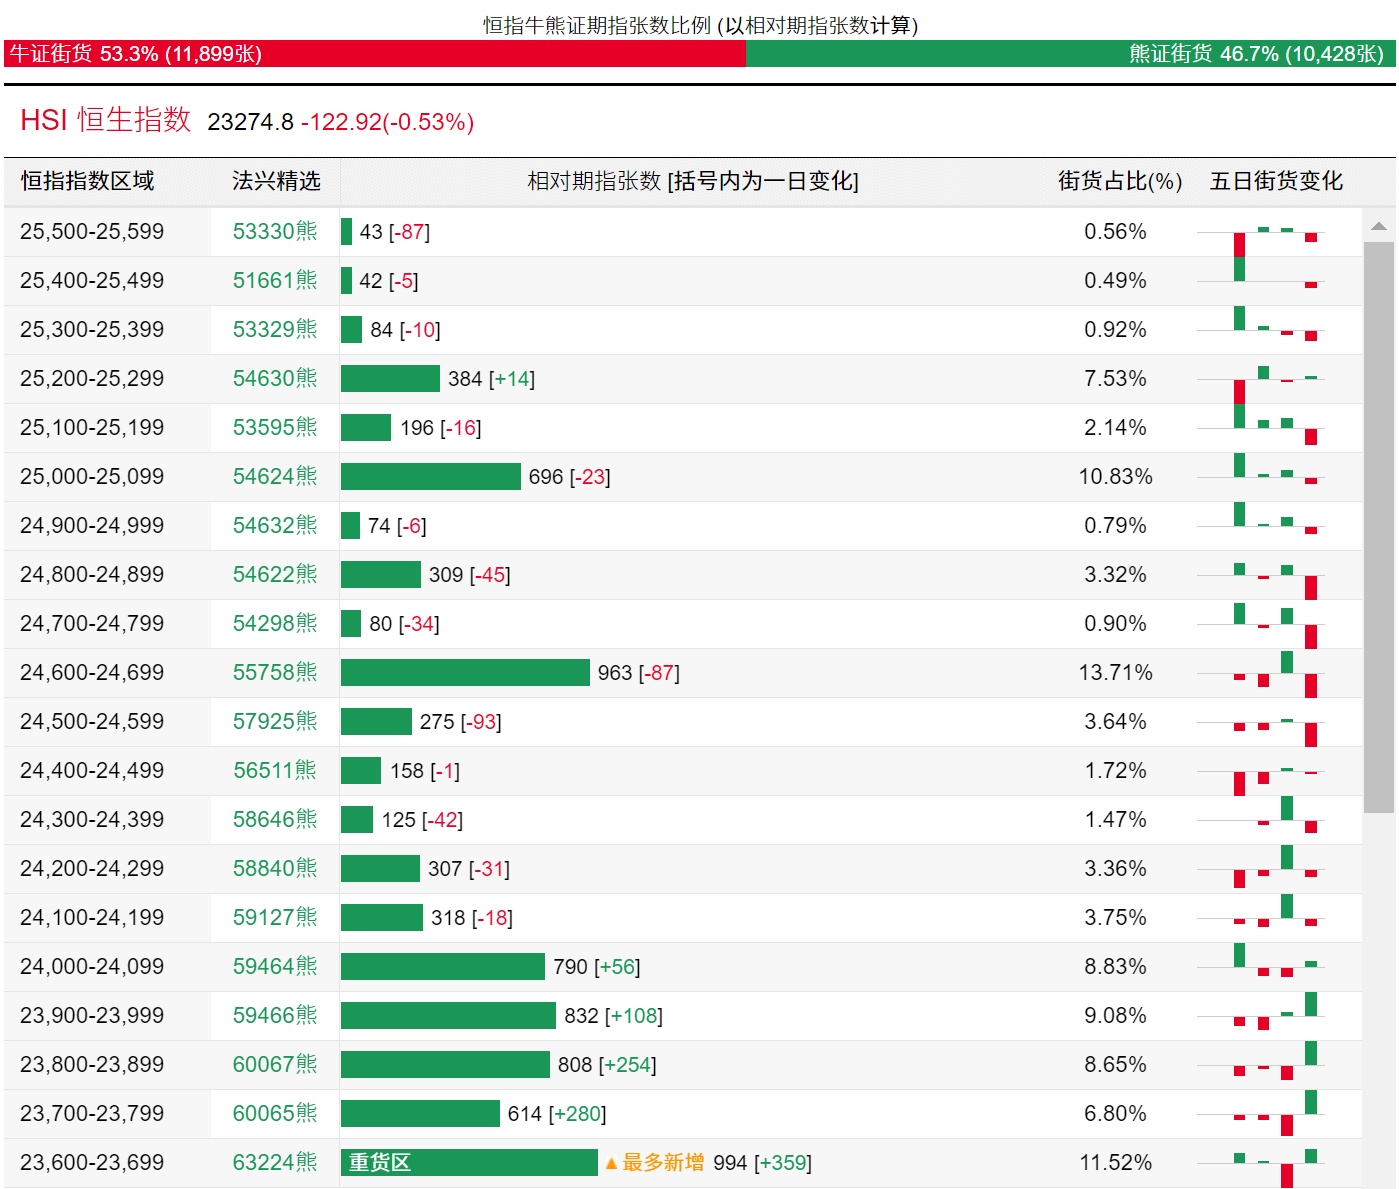This screenshot has width=1399, height=1189.
Task: Open warrant link 54630熊
Action: (x=275, y=378)
